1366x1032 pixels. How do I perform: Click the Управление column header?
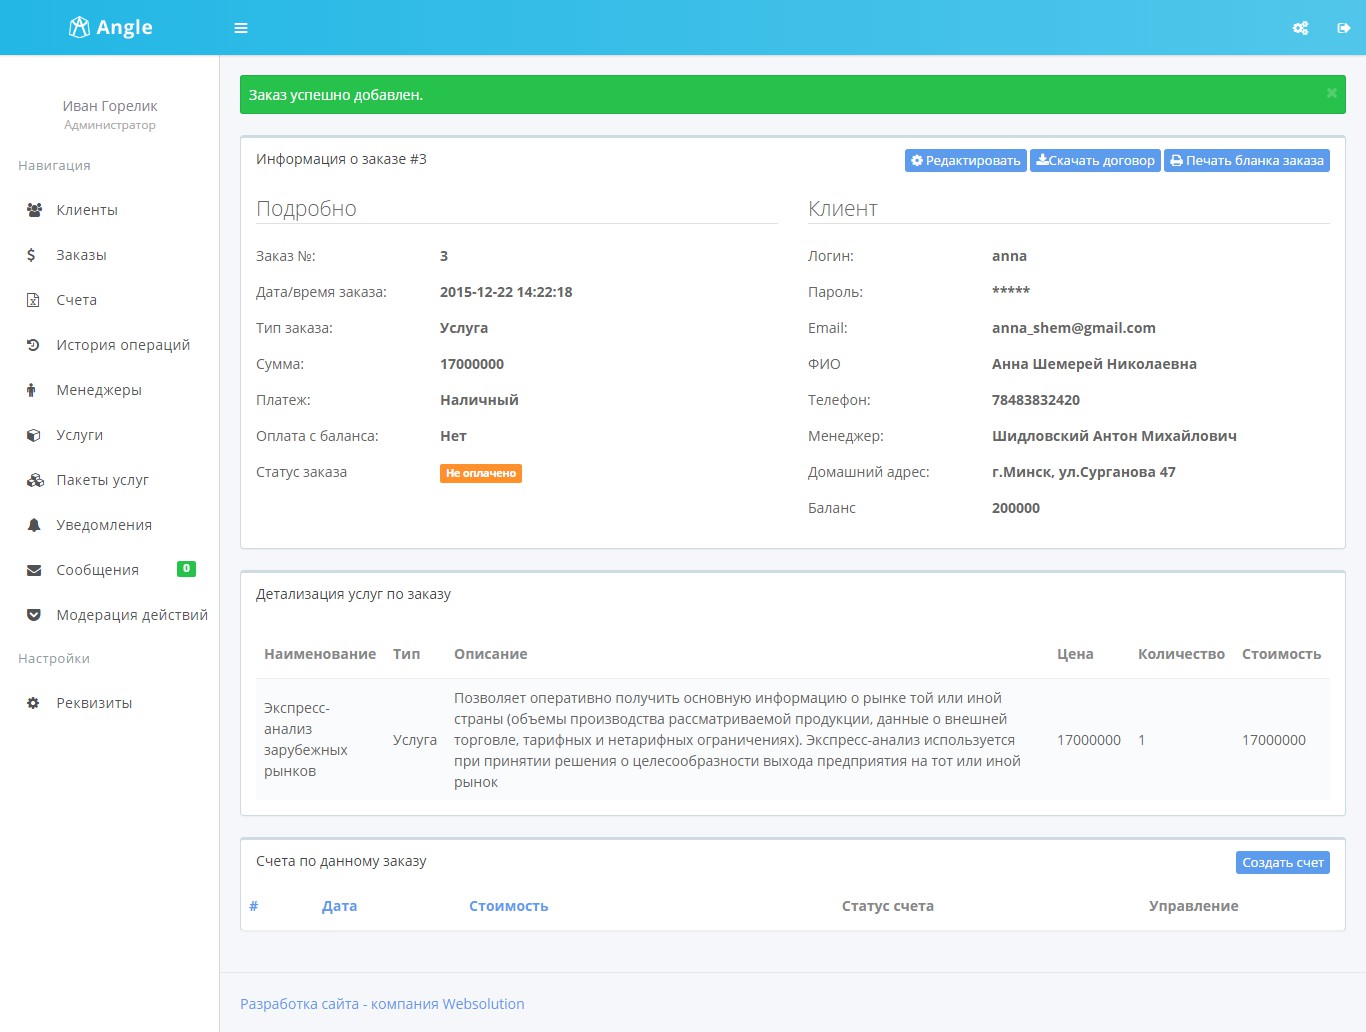coord(1194,906)
